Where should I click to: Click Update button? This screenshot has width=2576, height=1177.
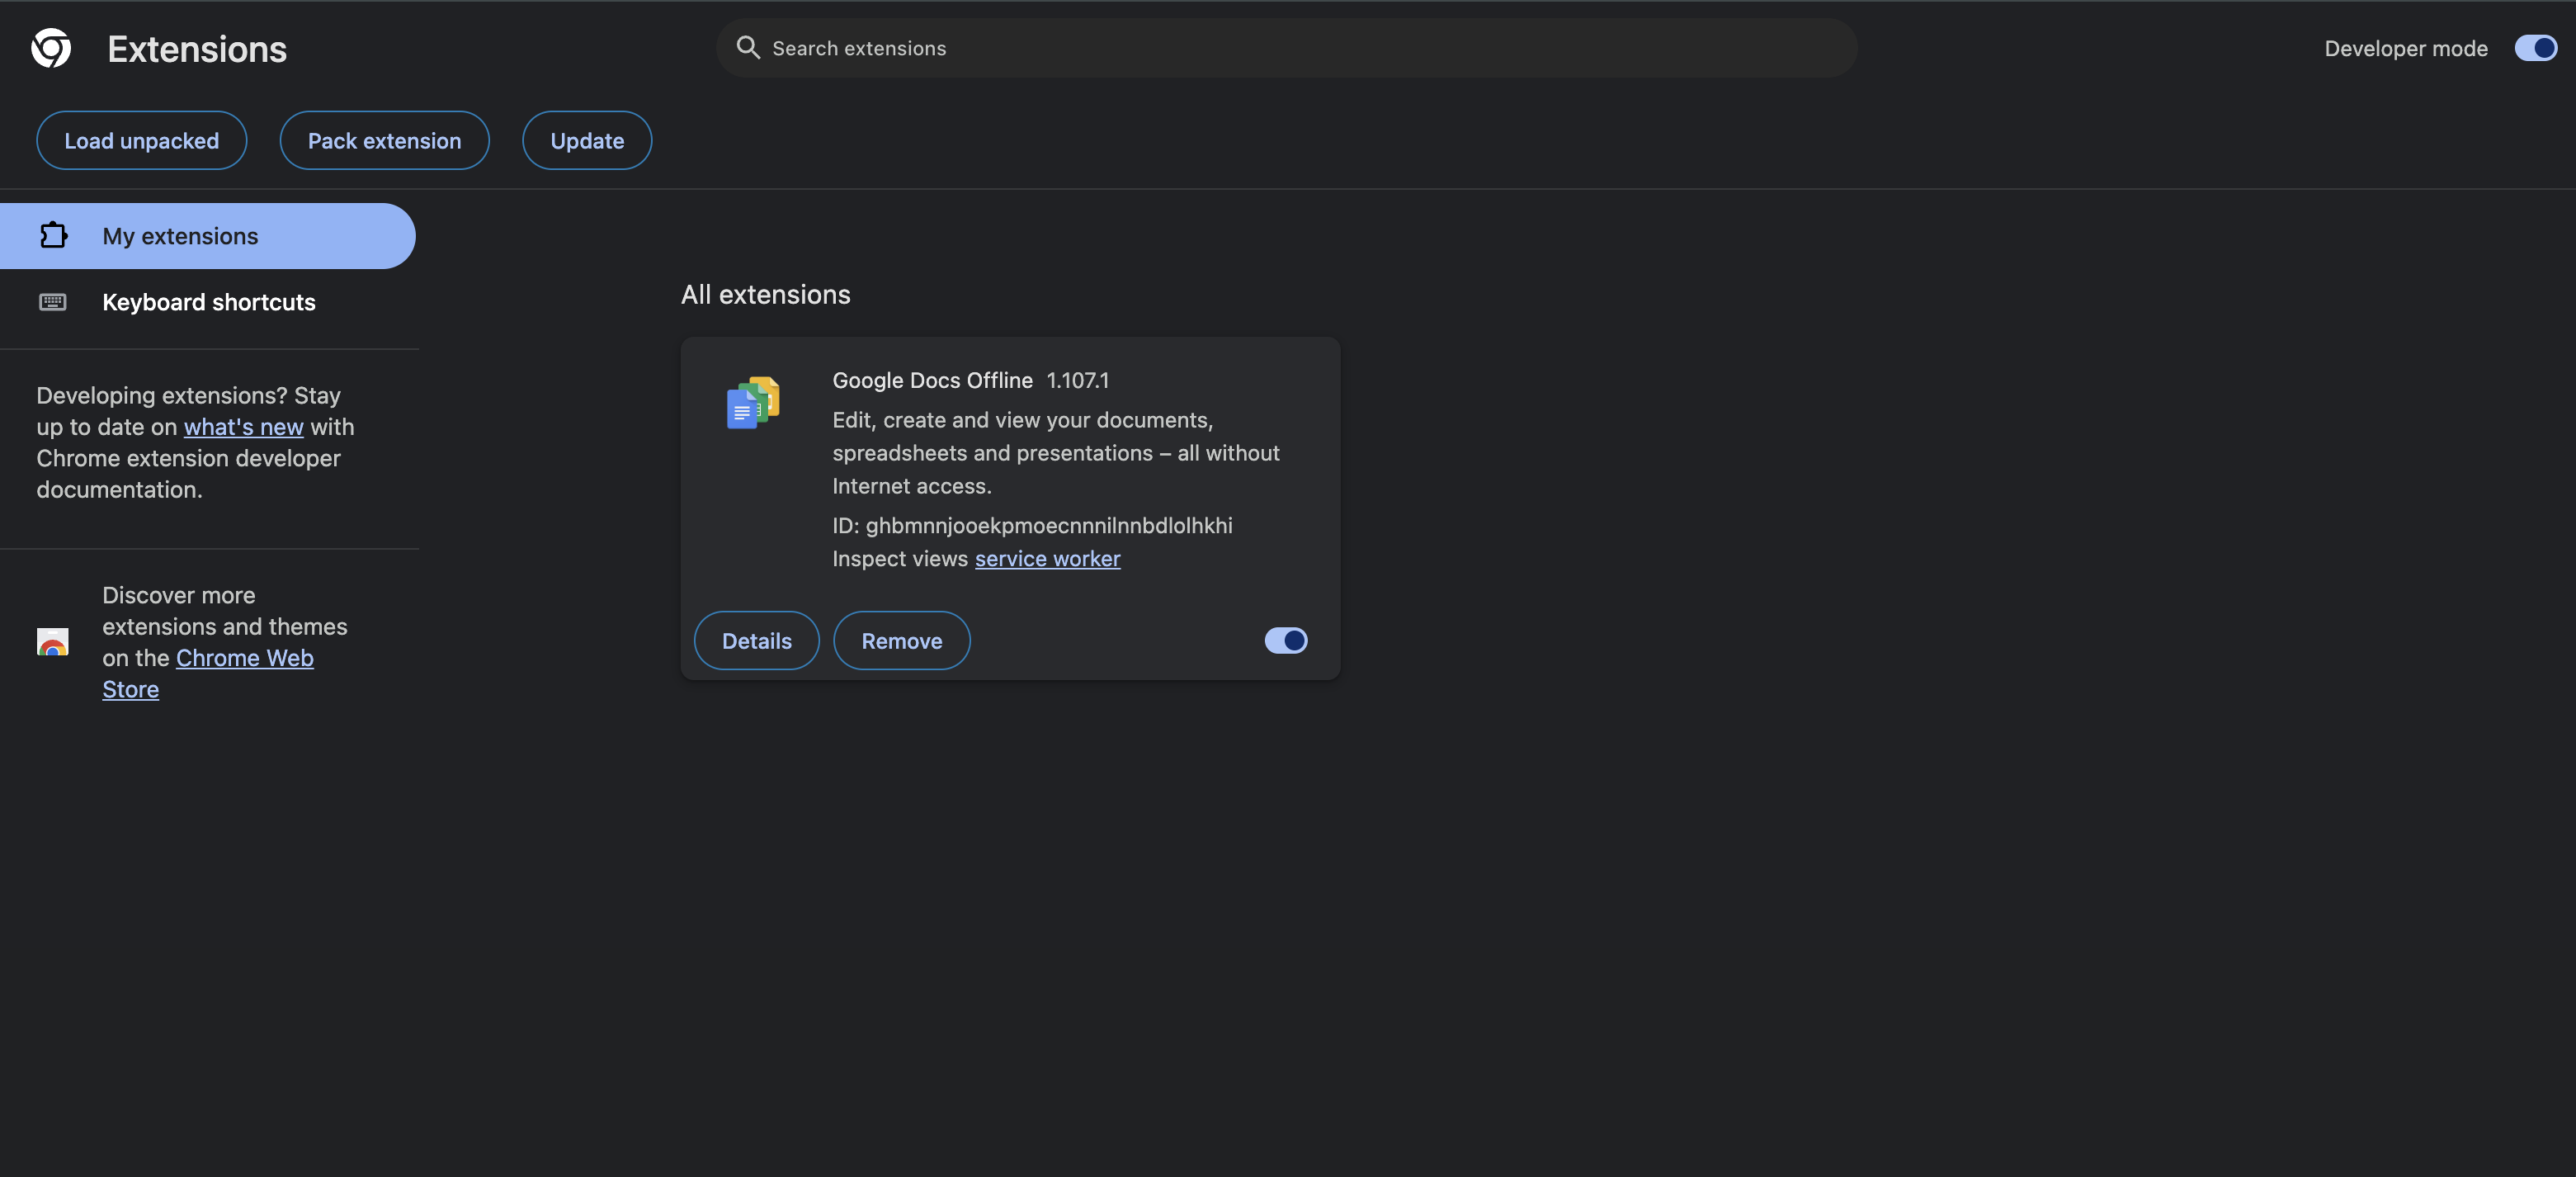[x=587, y=140]
